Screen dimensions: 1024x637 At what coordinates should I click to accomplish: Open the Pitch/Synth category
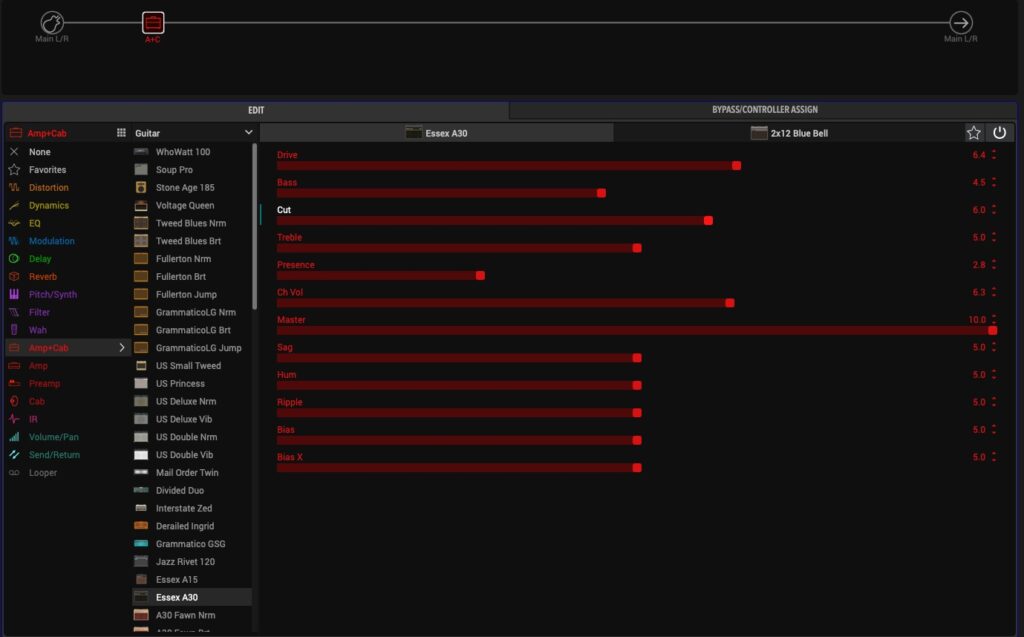[52, 295]
